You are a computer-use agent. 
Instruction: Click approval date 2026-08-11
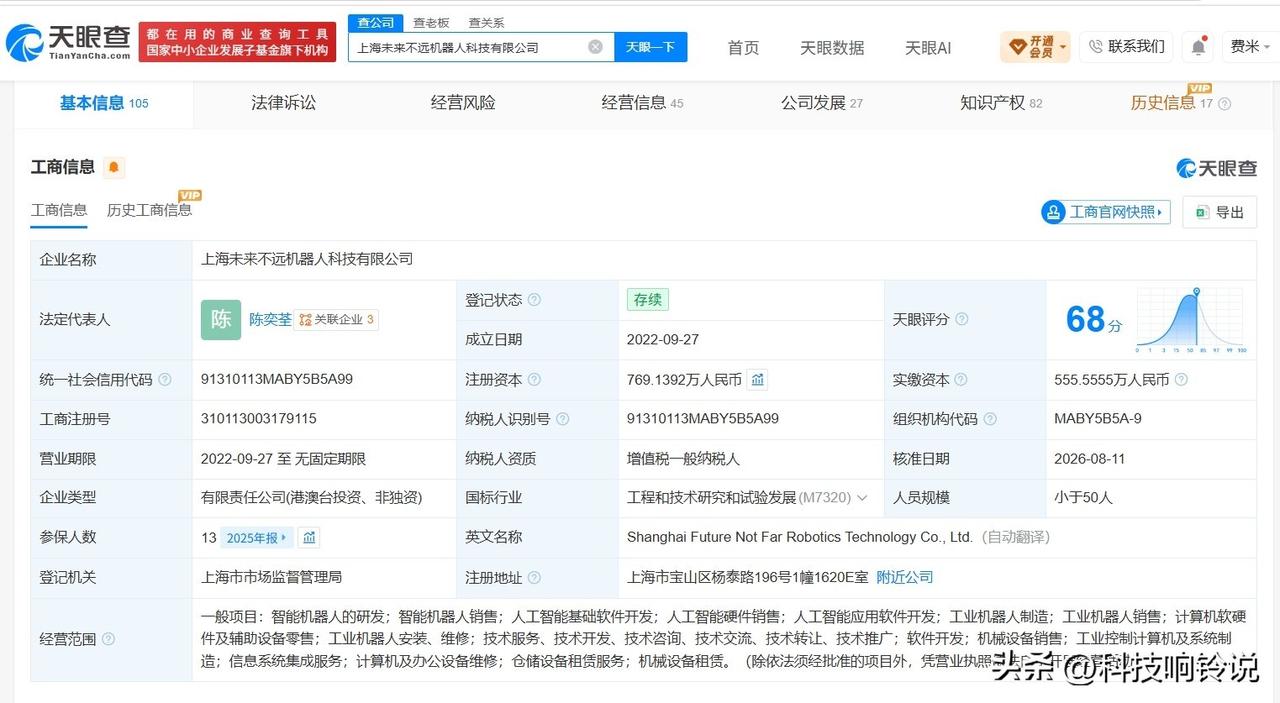click(x=1090, y=459)
